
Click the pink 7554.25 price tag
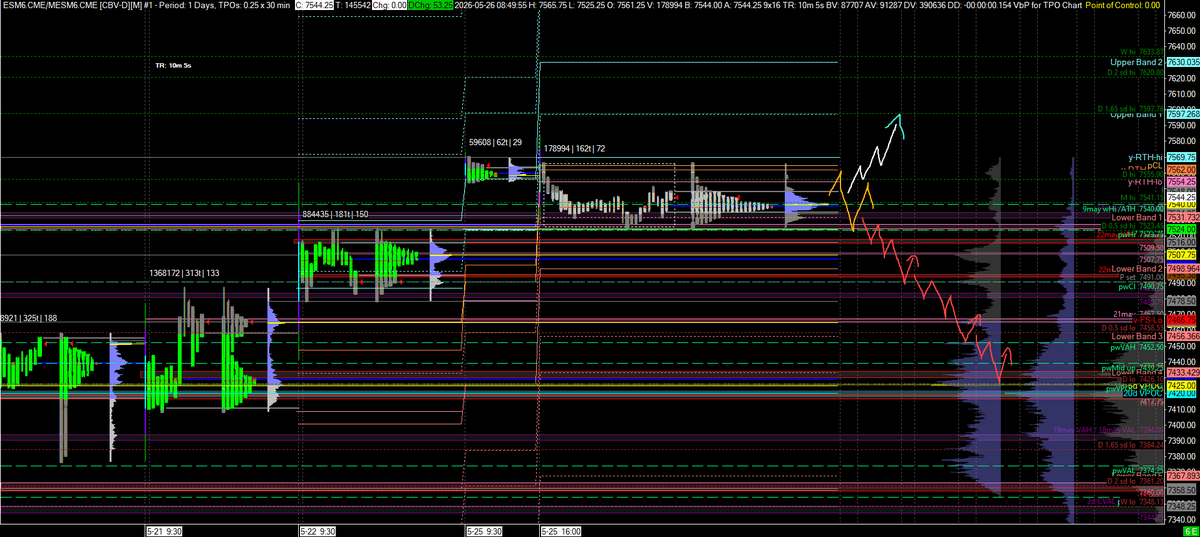1180,182
